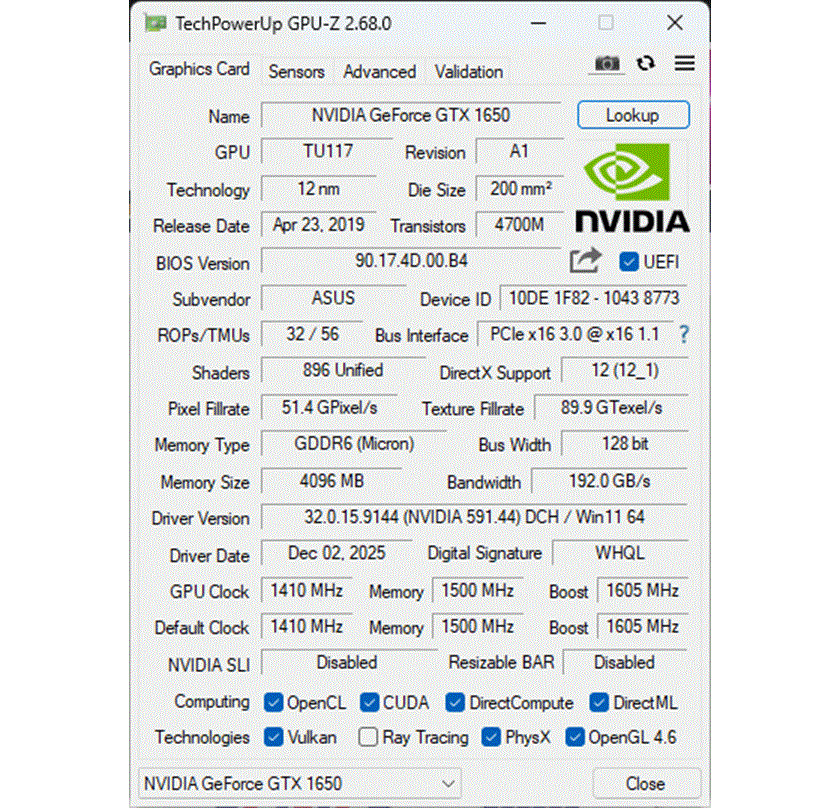Click the Transistors field 4700M
The height and width of the screenshot is (808, 830).
pyautogui.click(x=520, y=225)
